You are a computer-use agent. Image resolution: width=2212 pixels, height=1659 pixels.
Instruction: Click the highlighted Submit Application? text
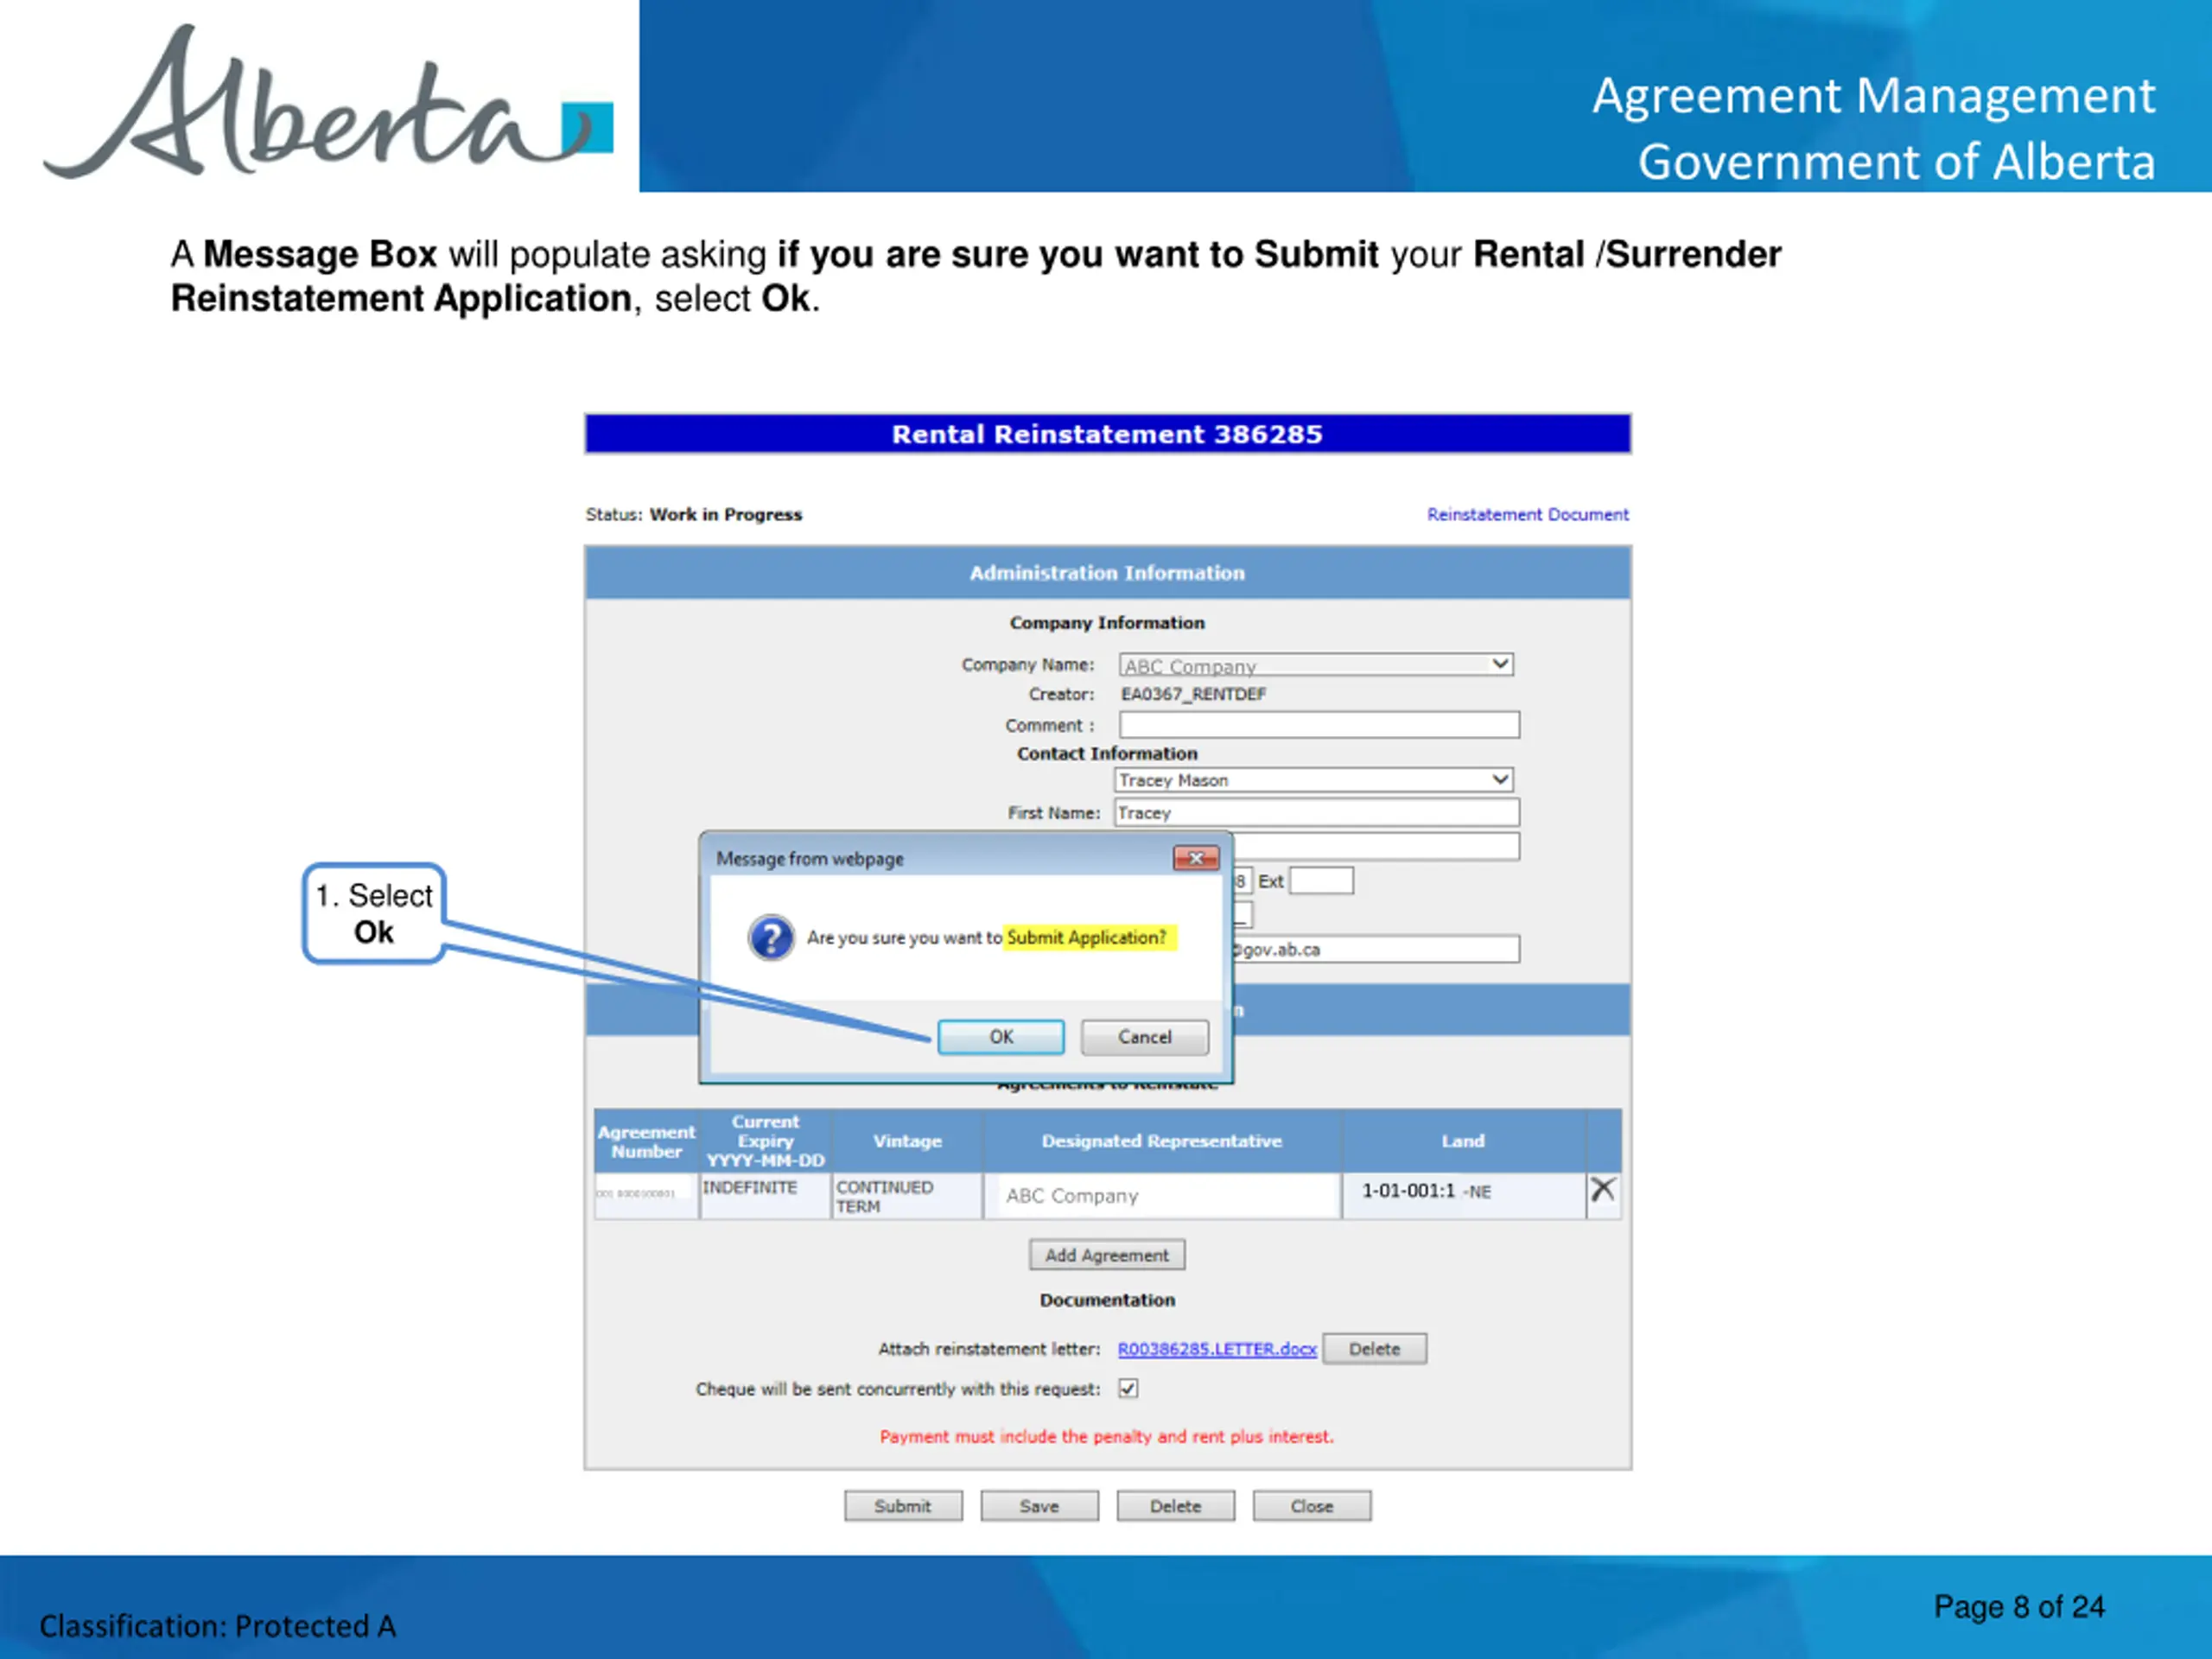[x=1087, y=938]
